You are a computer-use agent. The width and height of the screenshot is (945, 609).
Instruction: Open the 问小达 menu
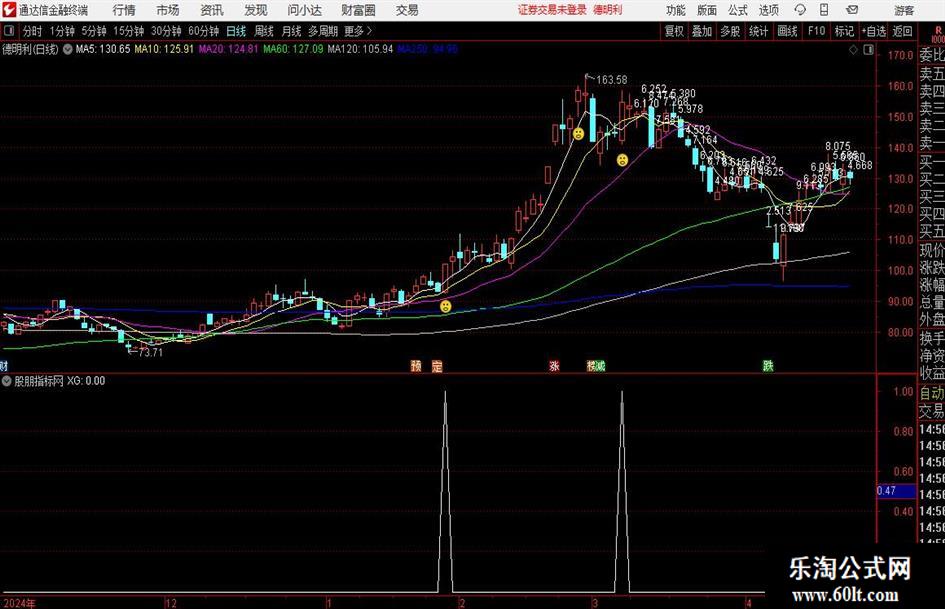304,10
